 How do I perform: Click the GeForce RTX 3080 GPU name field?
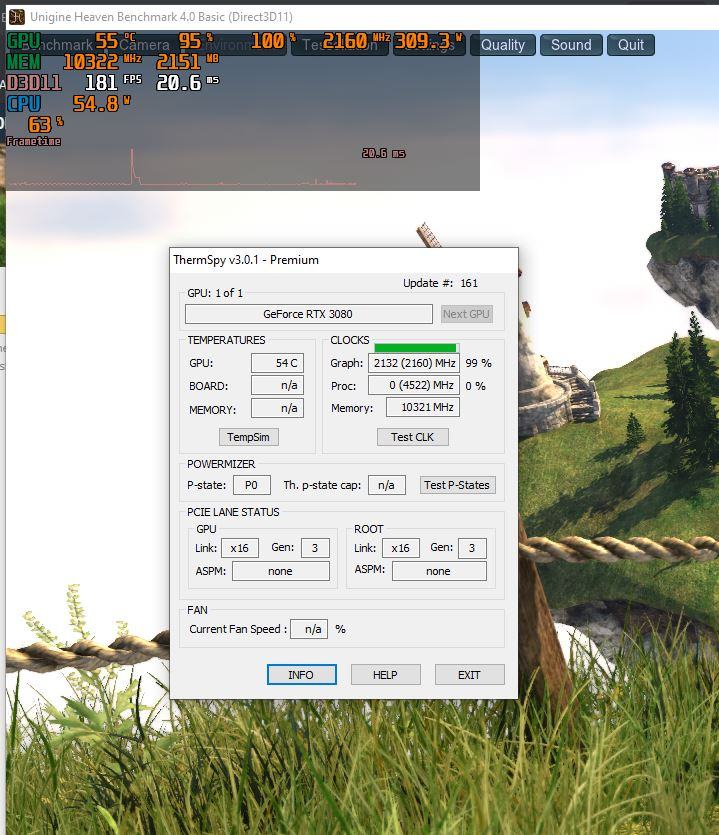(308, 314)
